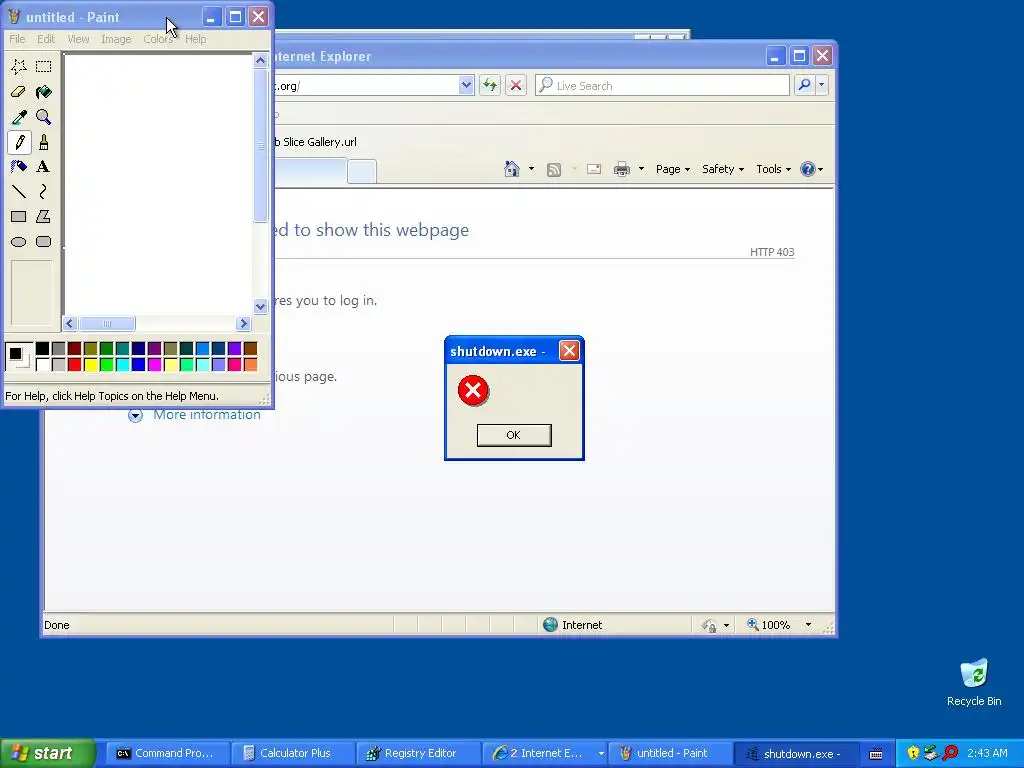1024x768 pixels.
Task: Open the Colors menu in Paint
Action: click(158, 39)
